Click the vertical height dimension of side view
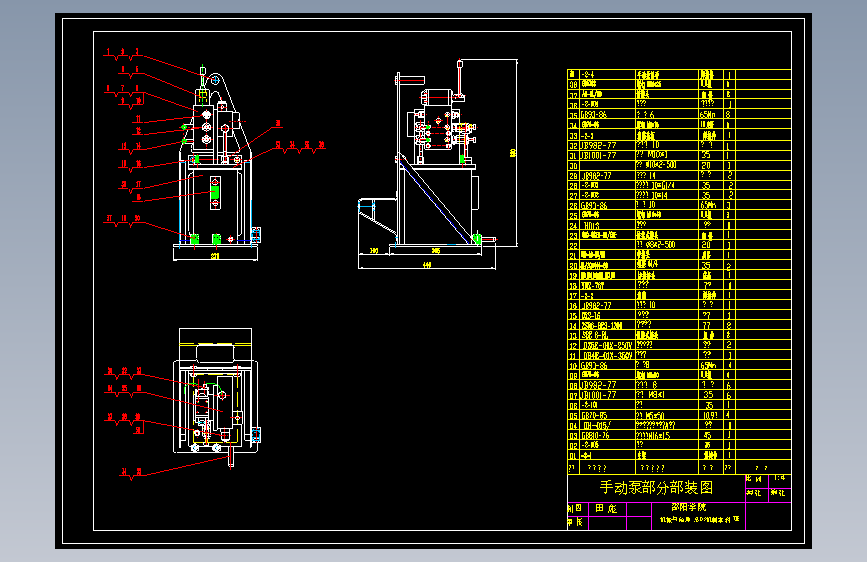The height and width of the screenshot is (562, 867). click(x=513, y=153)
